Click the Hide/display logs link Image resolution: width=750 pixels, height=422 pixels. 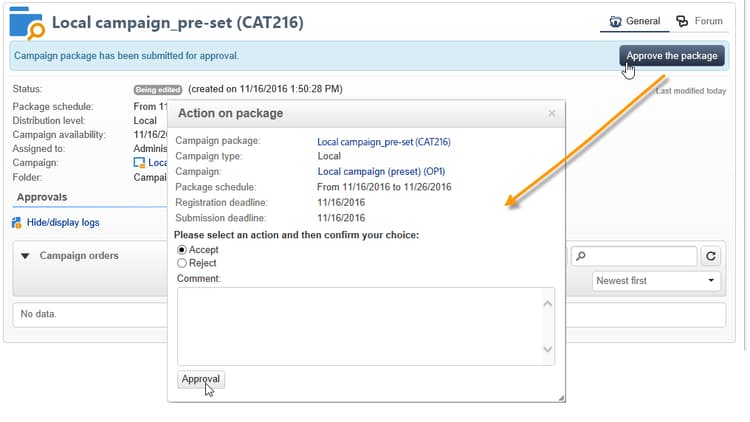62,222
